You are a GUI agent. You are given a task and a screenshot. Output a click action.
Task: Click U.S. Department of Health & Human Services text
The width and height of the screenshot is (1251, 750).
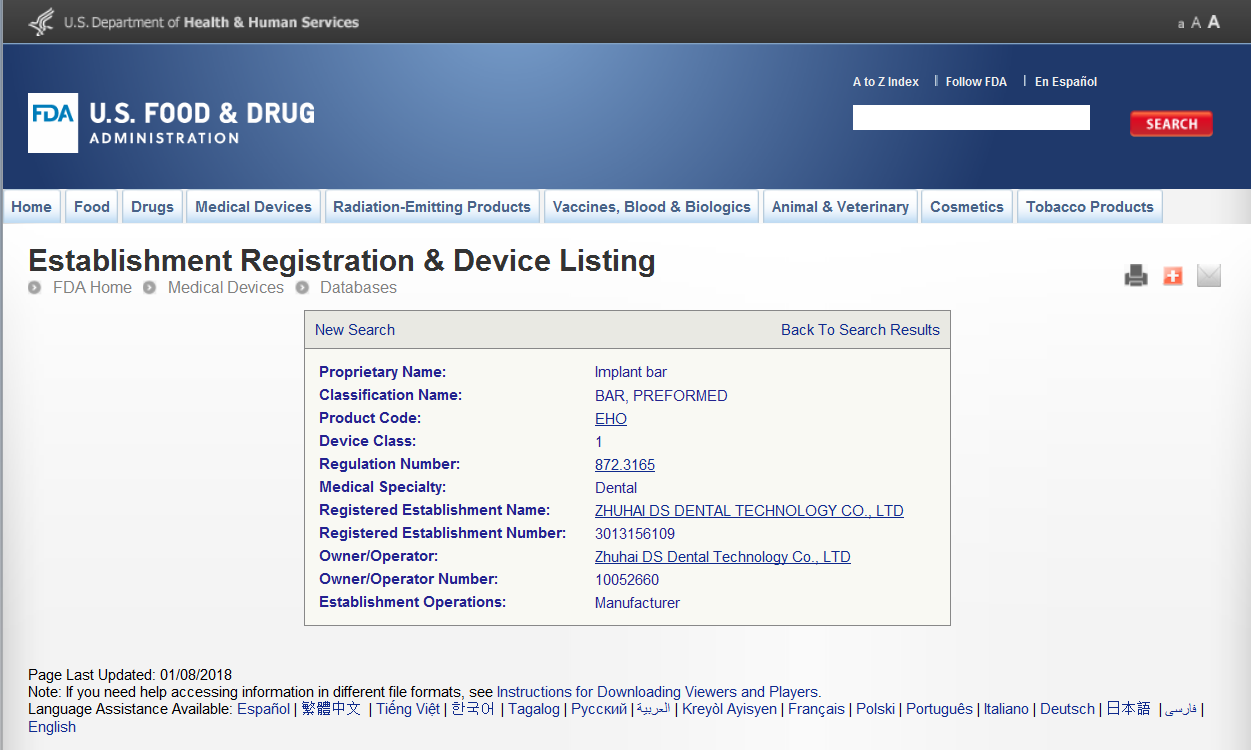(211, 22)
